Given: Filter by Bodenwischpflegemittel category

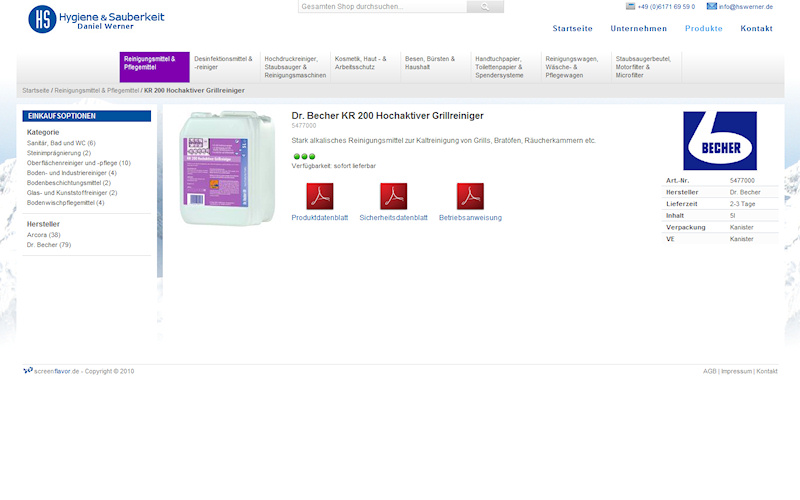Looking at the screenshot, I should 65,203.
